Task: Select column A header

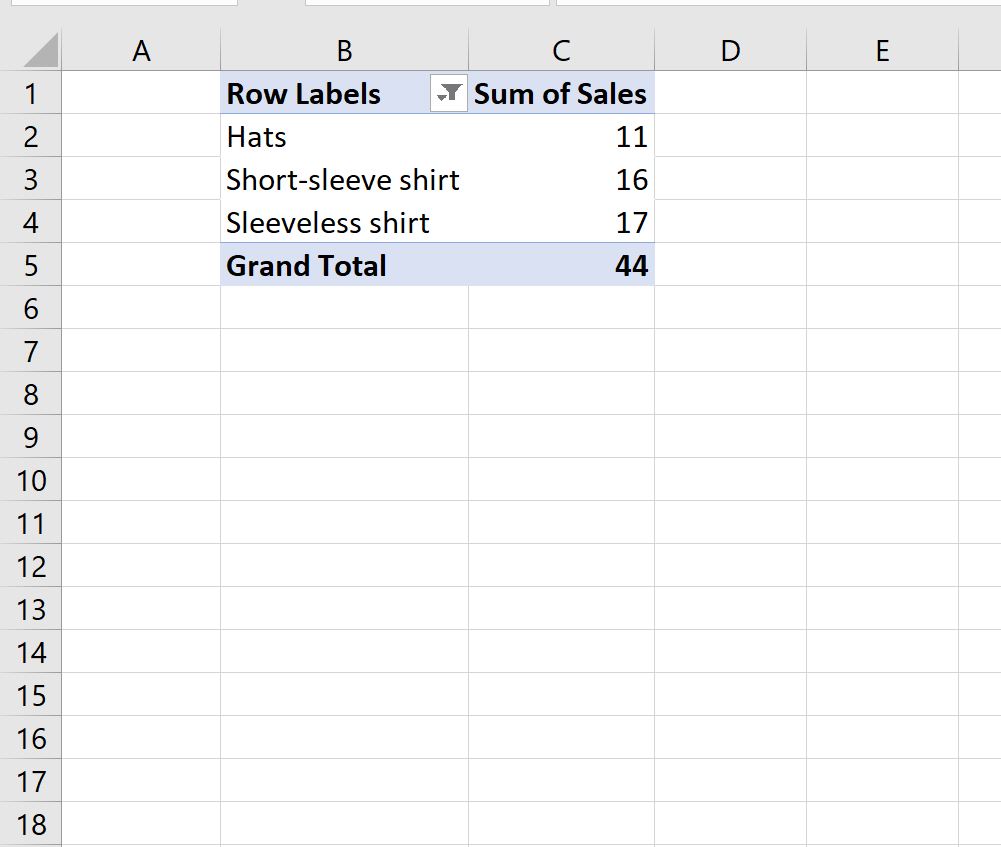Action: pyautogui.click(x=141, y=51)
